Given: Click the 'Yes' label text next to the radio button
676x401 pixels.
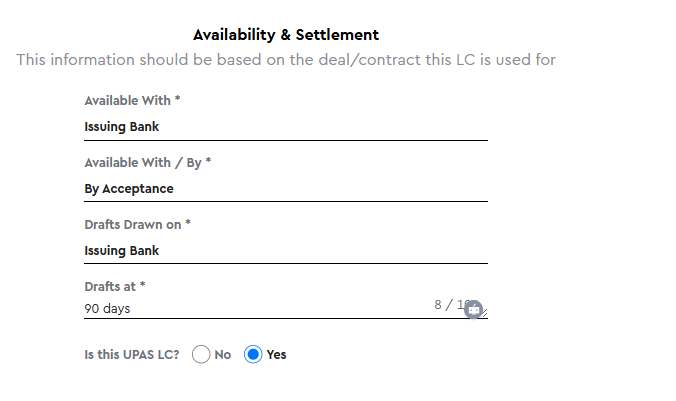Looking at the screenshot, I should 276,354.
